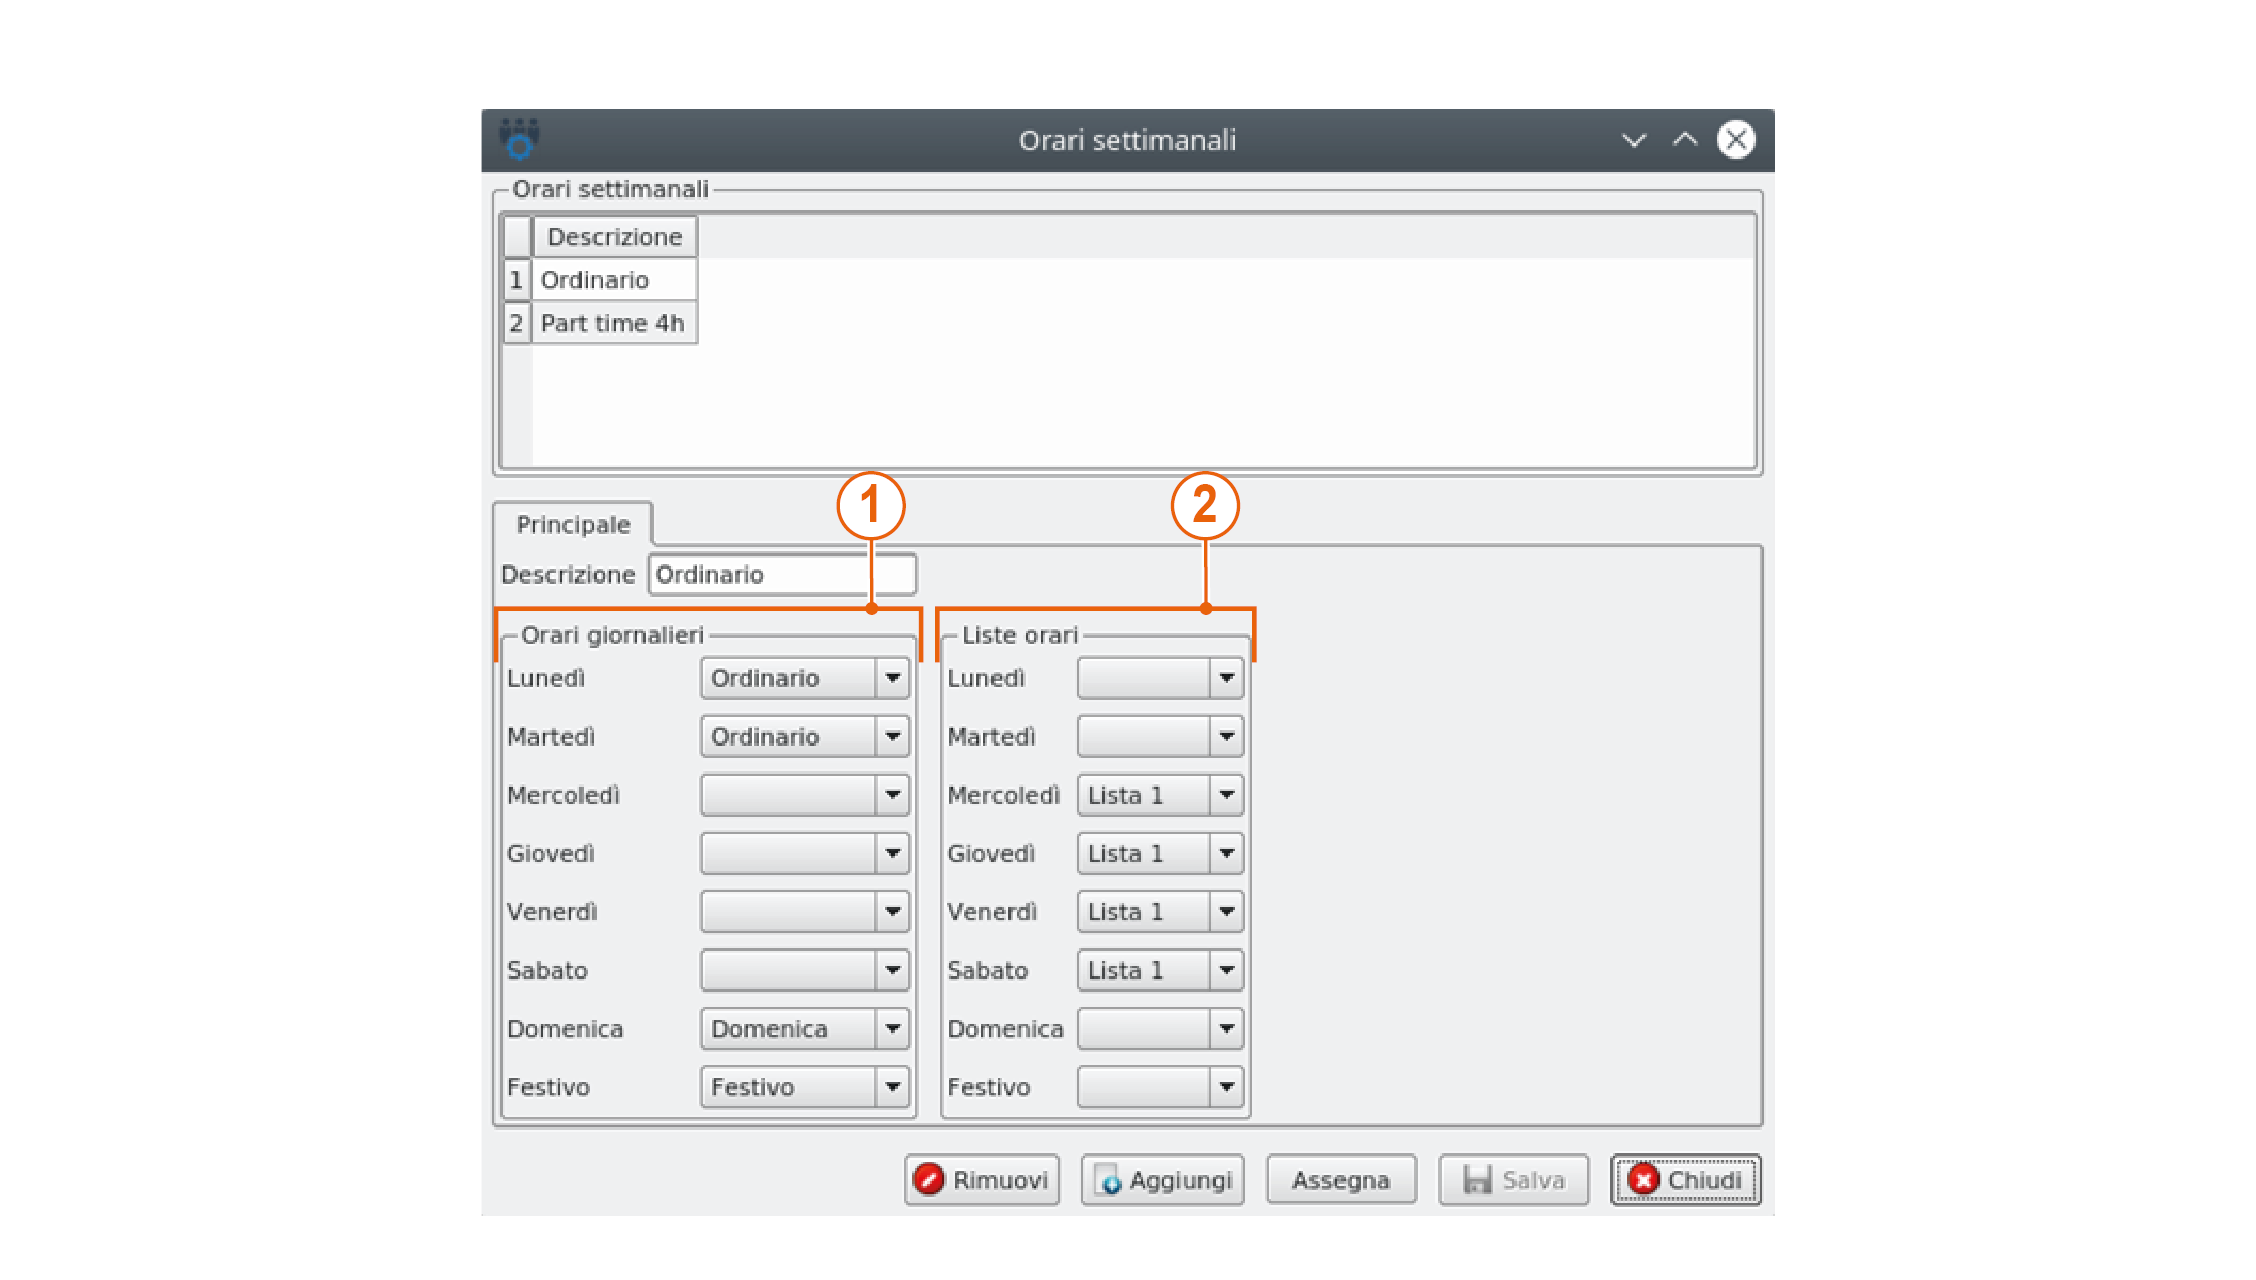Close the Orari settimanali window
This screenshot has width=2256, height=1280.
[1736, 140]
